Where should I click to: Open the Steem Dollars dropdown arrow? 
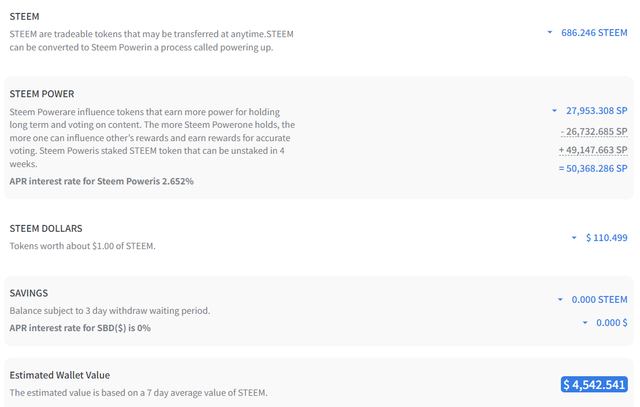pos(574,238)
